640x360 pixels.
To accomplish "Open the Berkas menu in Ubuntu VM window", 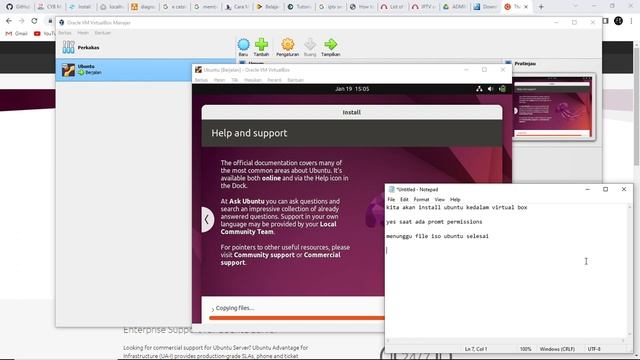I will [201, 80].
